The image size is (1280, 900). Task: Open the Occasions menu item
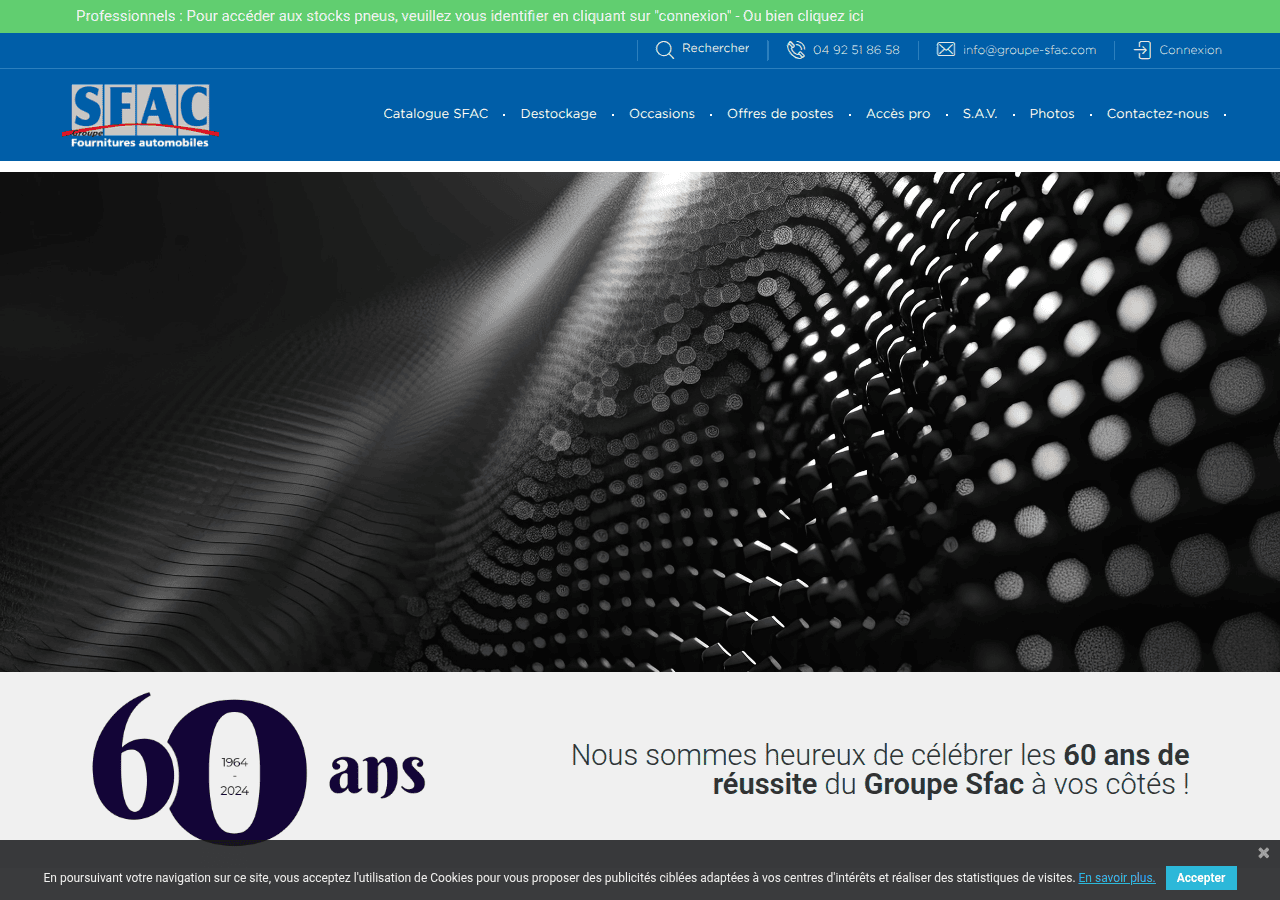click(662, 114)
